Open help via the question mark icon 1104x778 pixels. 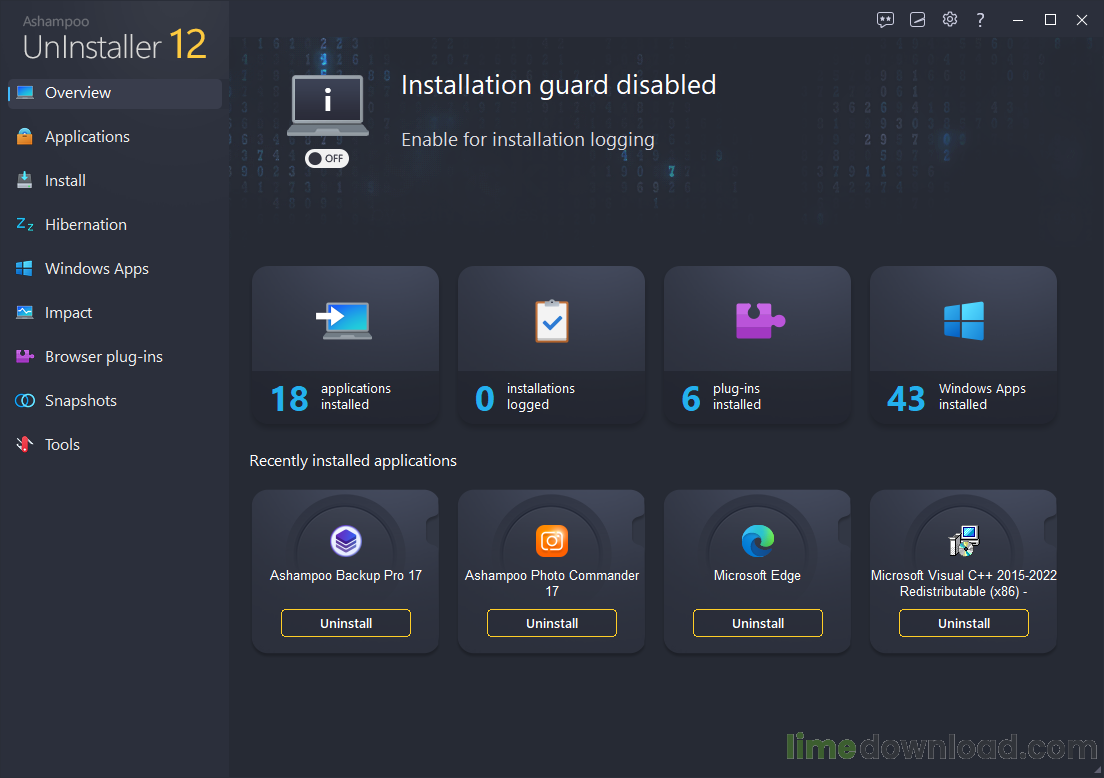click(980, 19)
